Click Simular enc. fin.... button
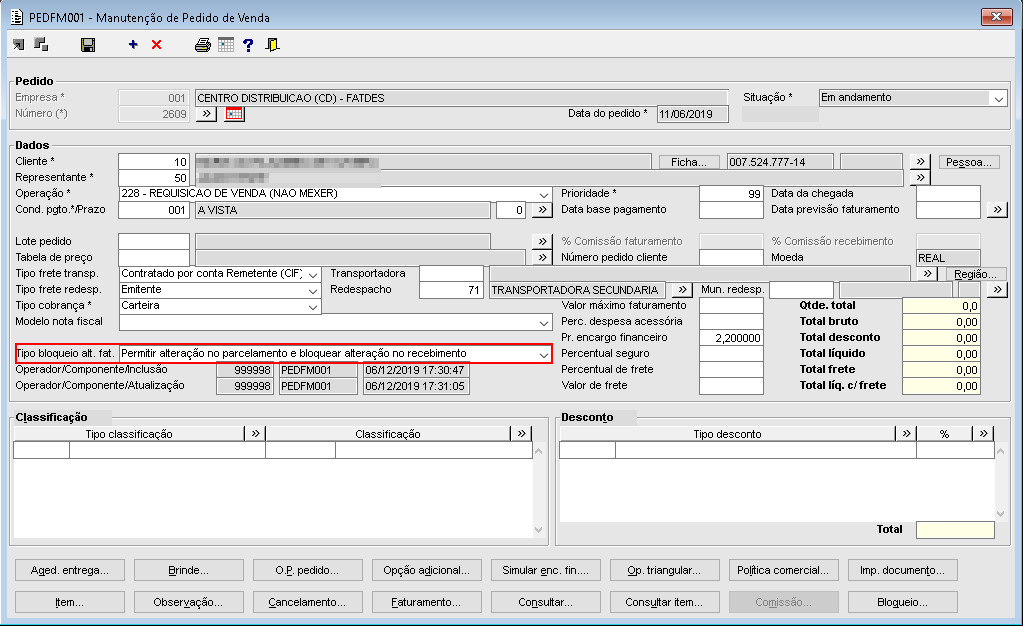This screenshot has height=626, width=1023. [x=545, y=570]
